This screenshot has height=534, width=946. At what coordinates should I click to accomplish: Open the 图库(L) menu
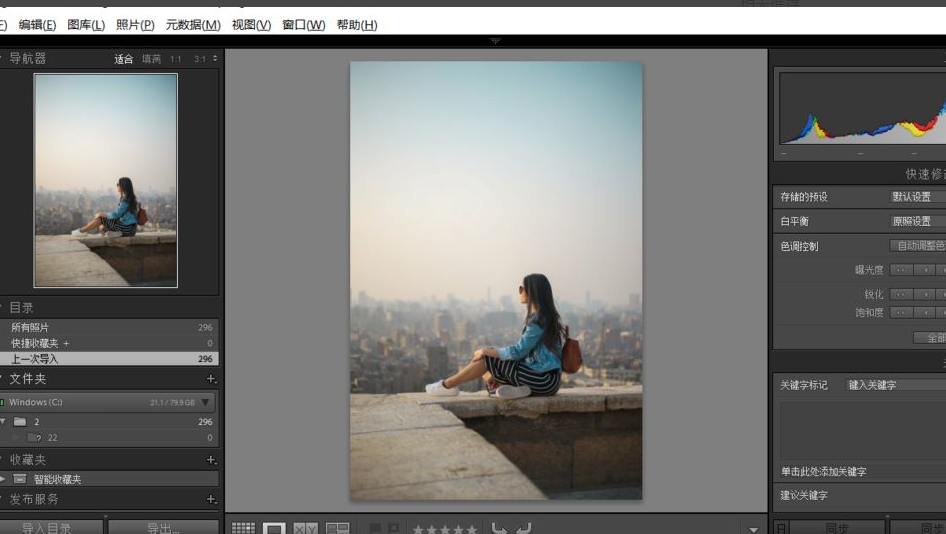[x=85, y=25]
